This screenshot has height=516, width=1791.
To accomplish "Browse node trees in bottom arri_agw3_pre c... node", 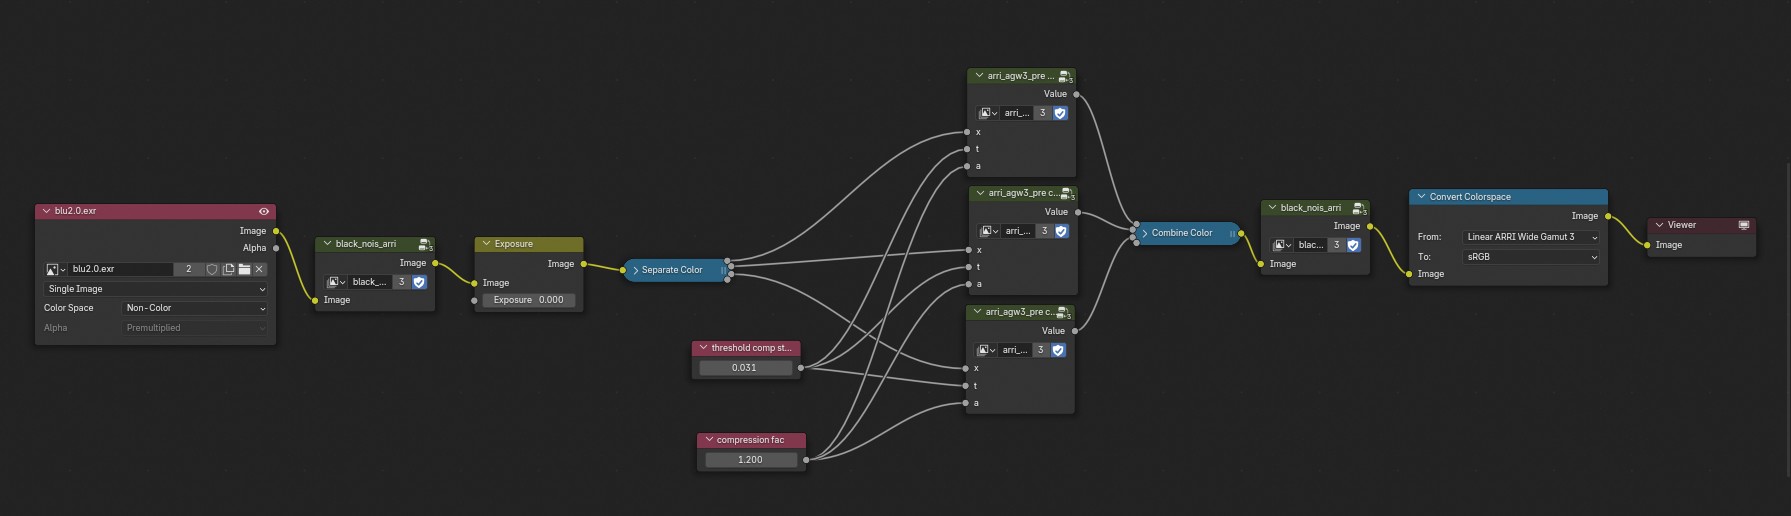I will 987,350.
